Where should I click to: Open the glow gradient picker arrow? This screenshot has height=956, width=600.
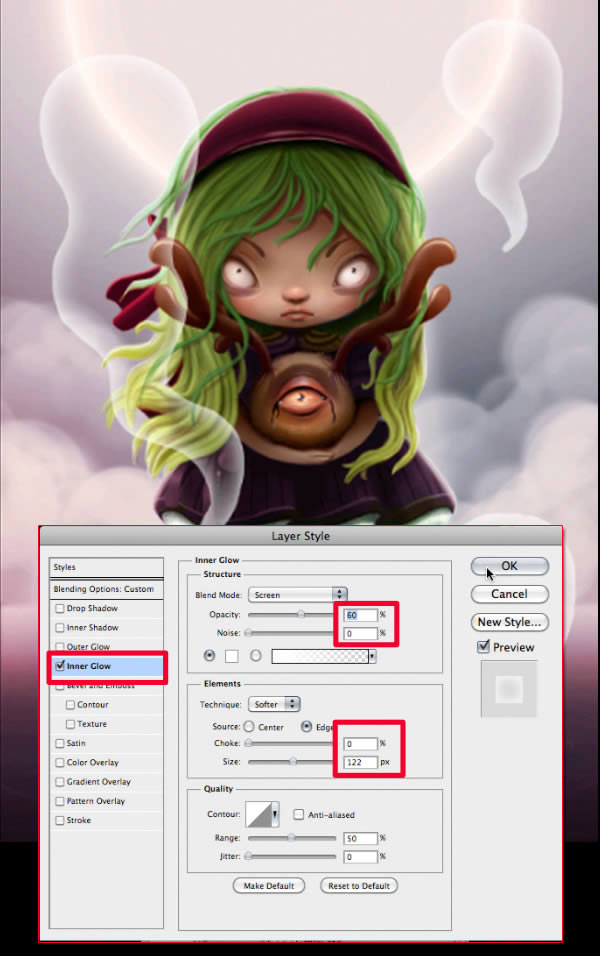[372, 656]
